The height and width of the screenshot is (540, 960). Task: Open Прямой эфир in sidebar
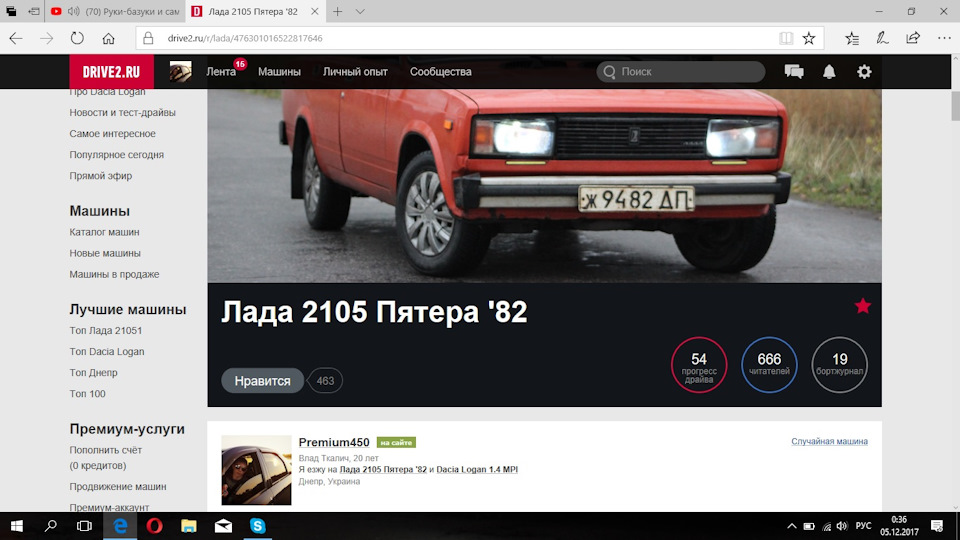(x=100, y=176)
